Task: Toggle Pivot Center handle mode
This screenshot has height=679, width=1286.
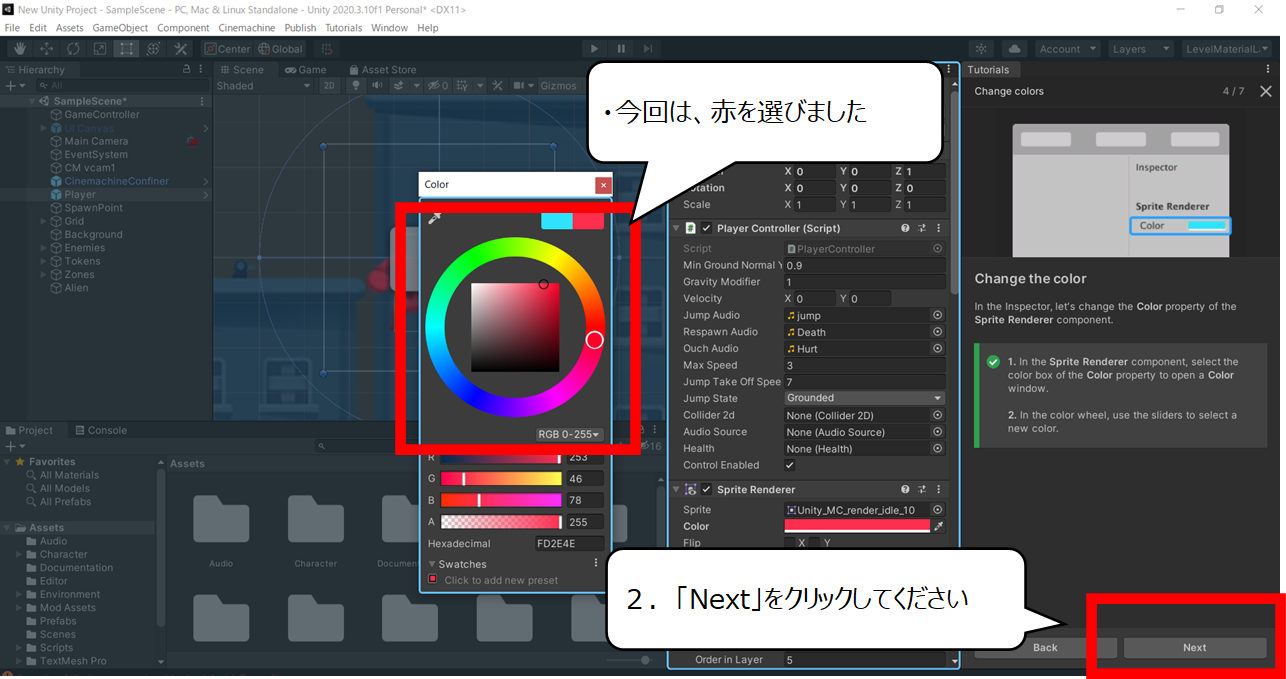Action: (x=227, y=49)
